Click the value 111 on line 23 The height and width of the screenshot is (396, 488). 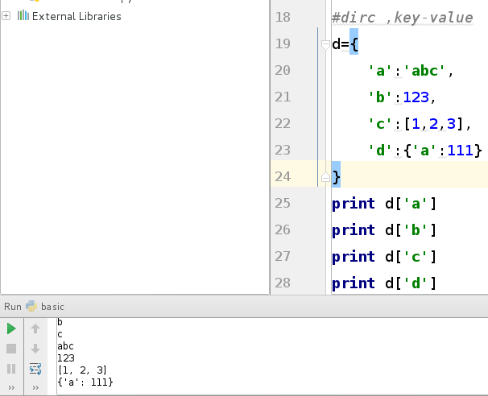click(460, 150)
